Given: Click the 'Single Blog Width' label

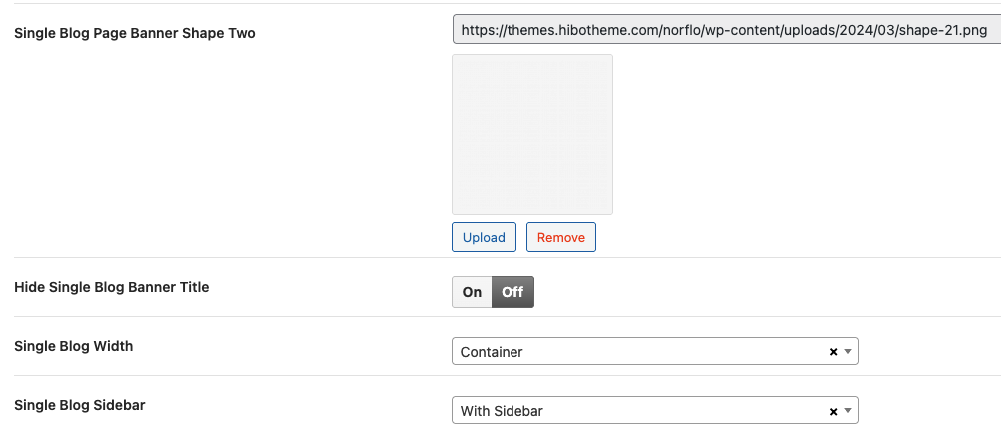Looking at the screenshot, I should (x=74, y=346).
